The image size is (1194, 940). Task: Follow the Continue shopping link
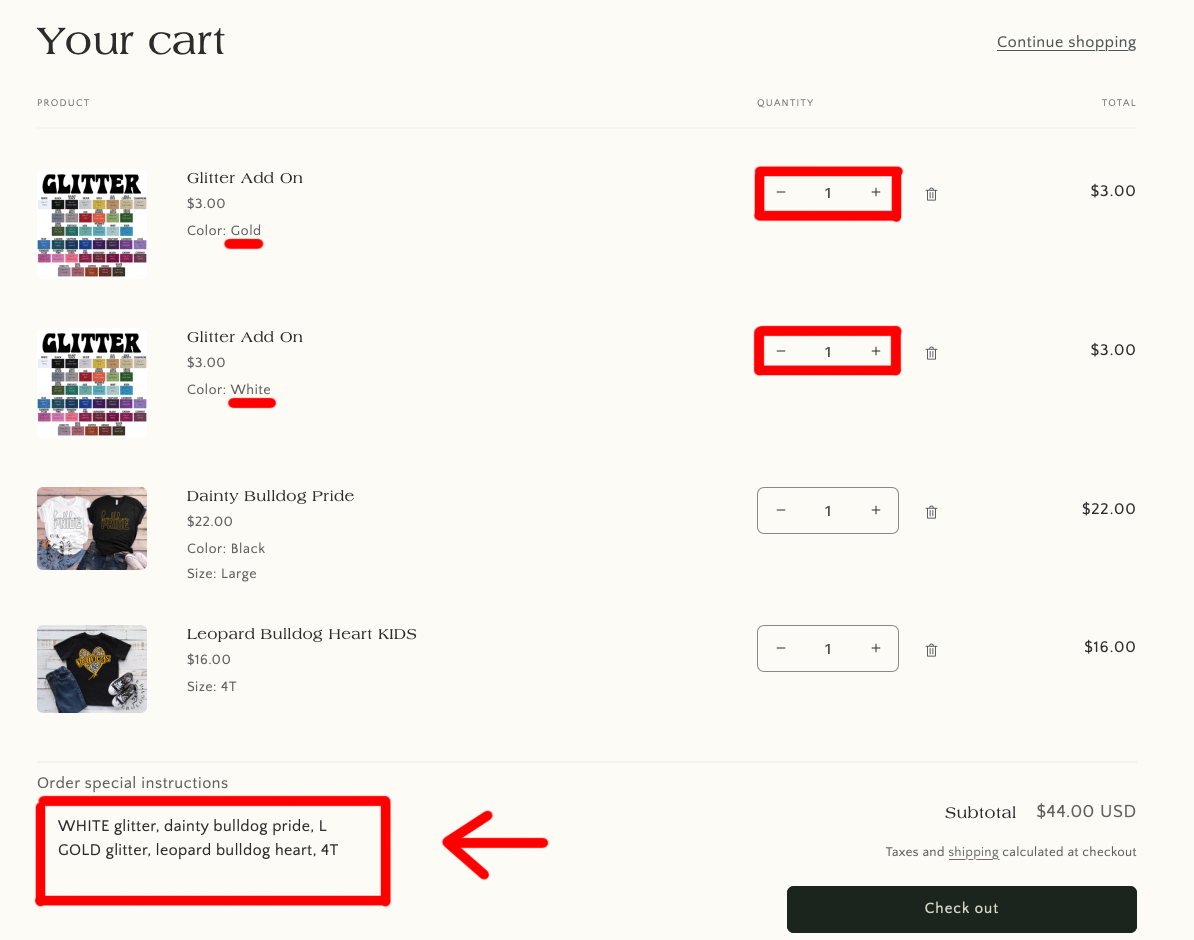pos(1066,42)
